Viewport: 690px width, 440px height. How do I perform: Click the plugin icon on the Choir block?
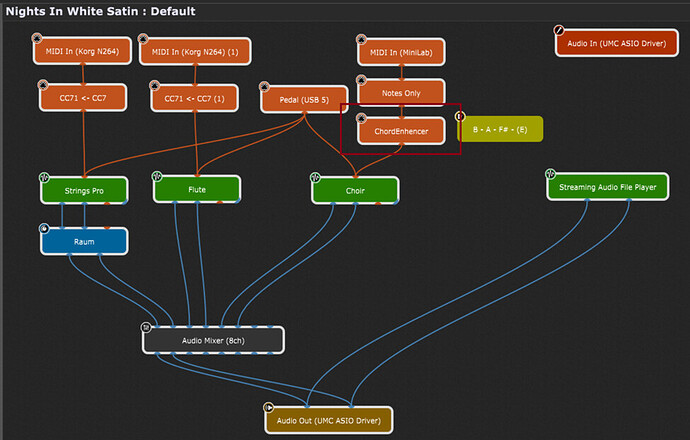coord(316,179)
